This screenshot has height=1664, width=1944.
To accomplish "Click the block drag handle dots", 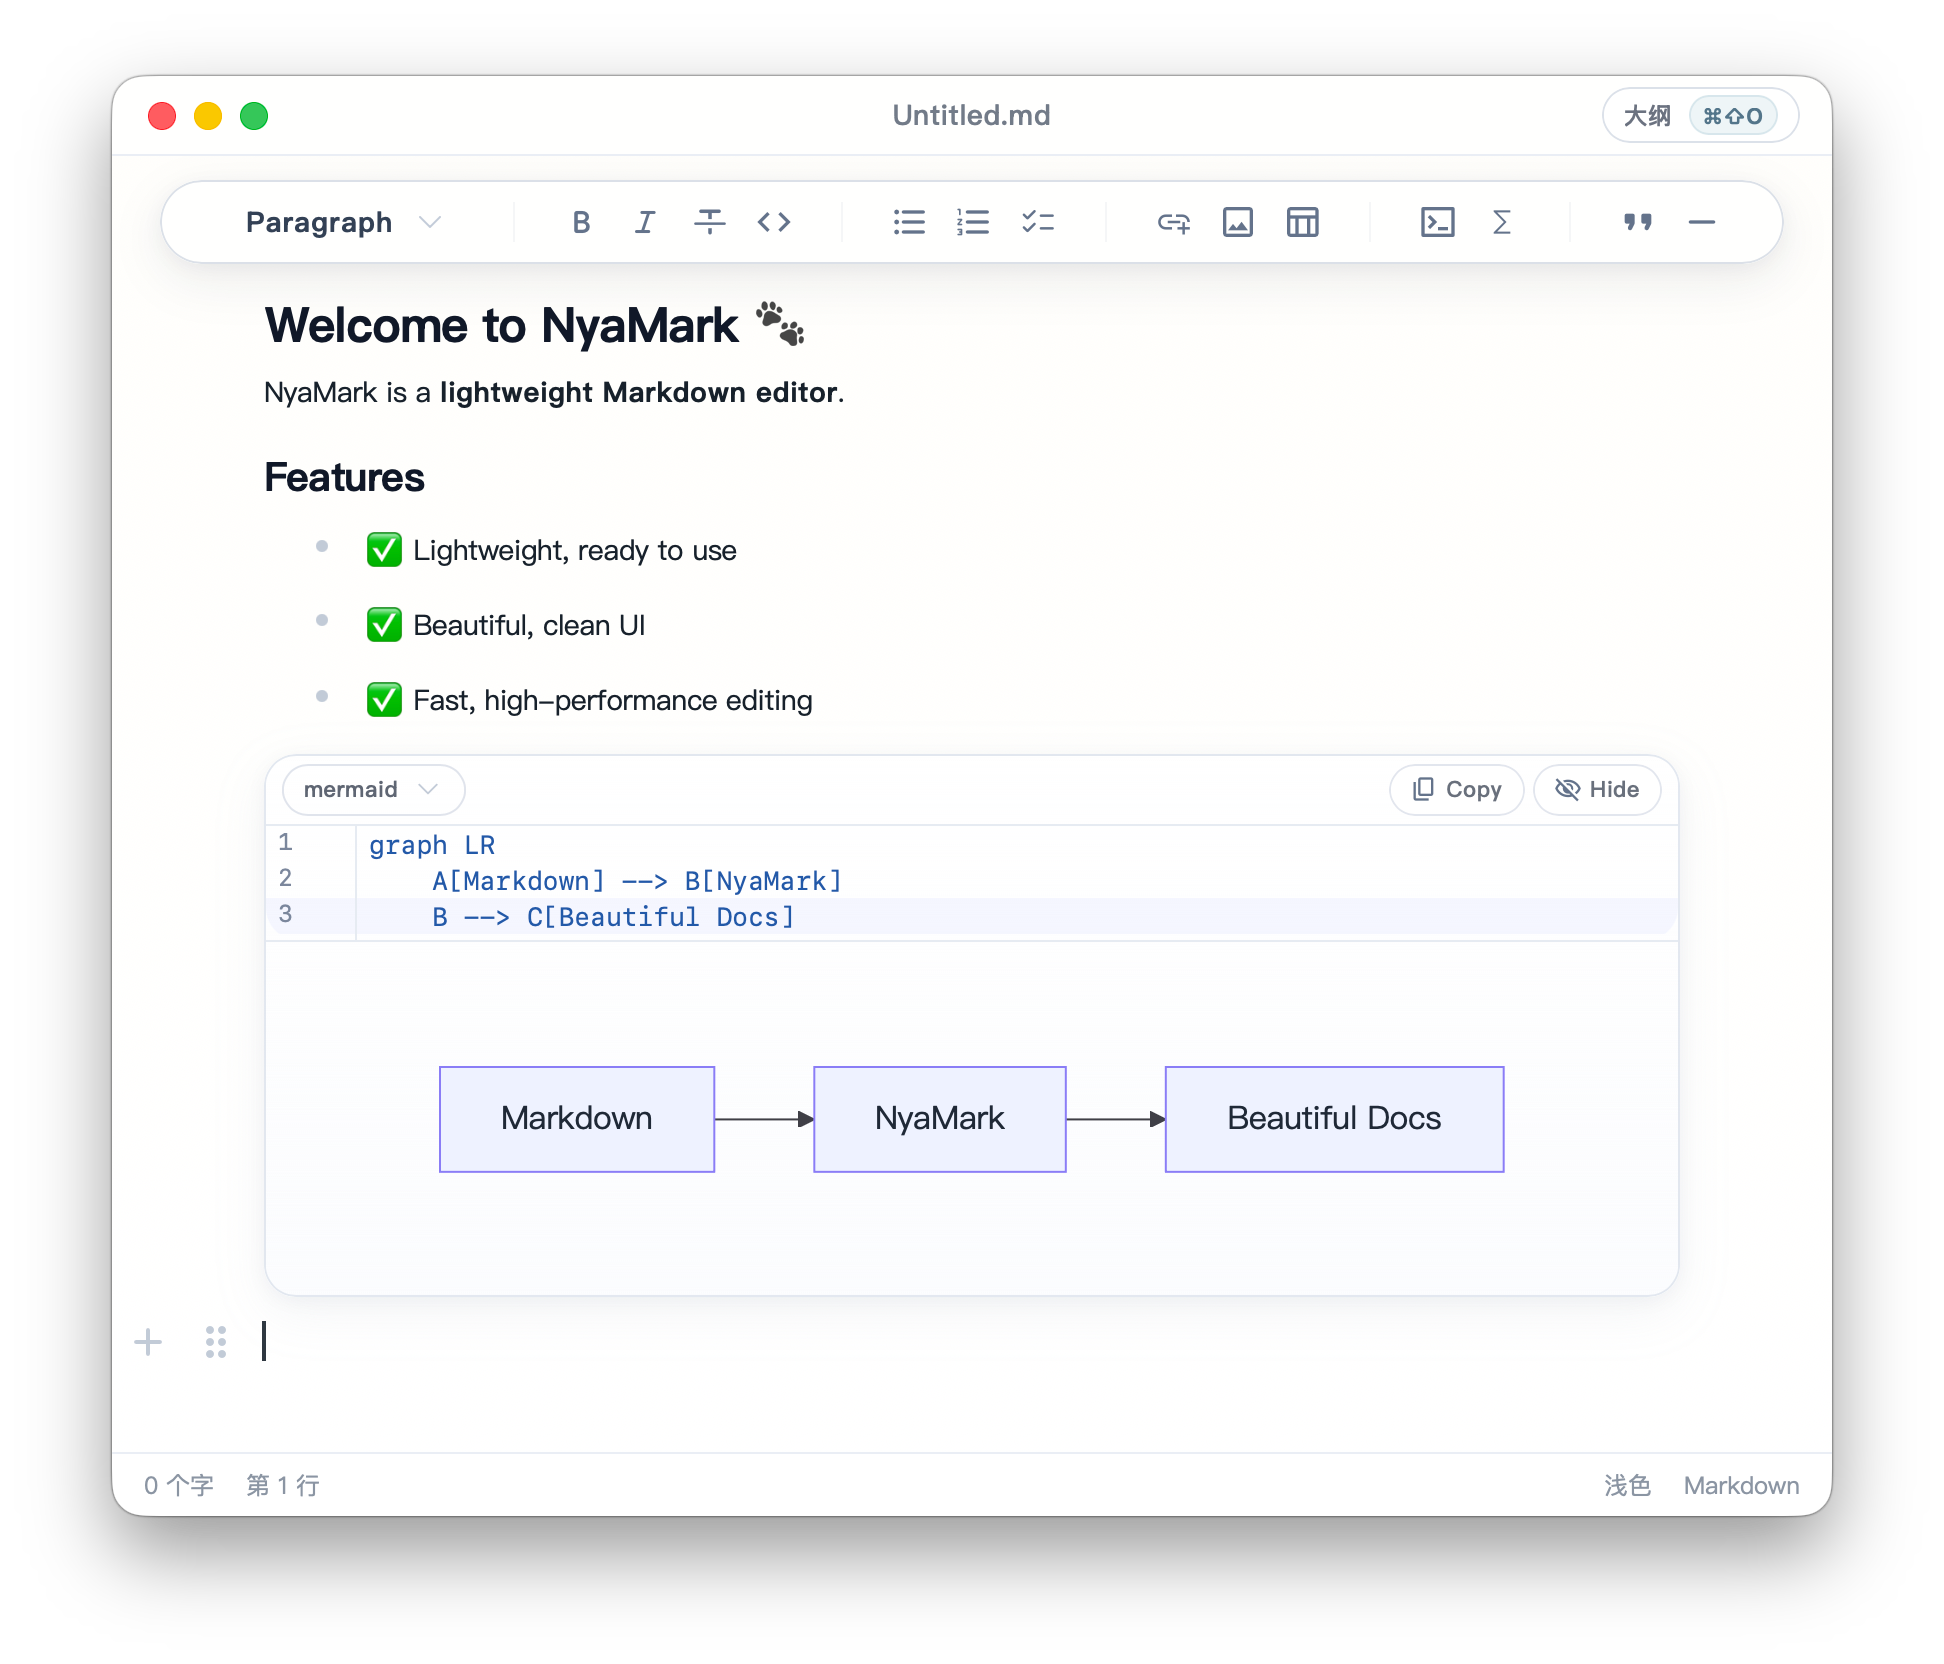I will click(x=216, y=1342).
